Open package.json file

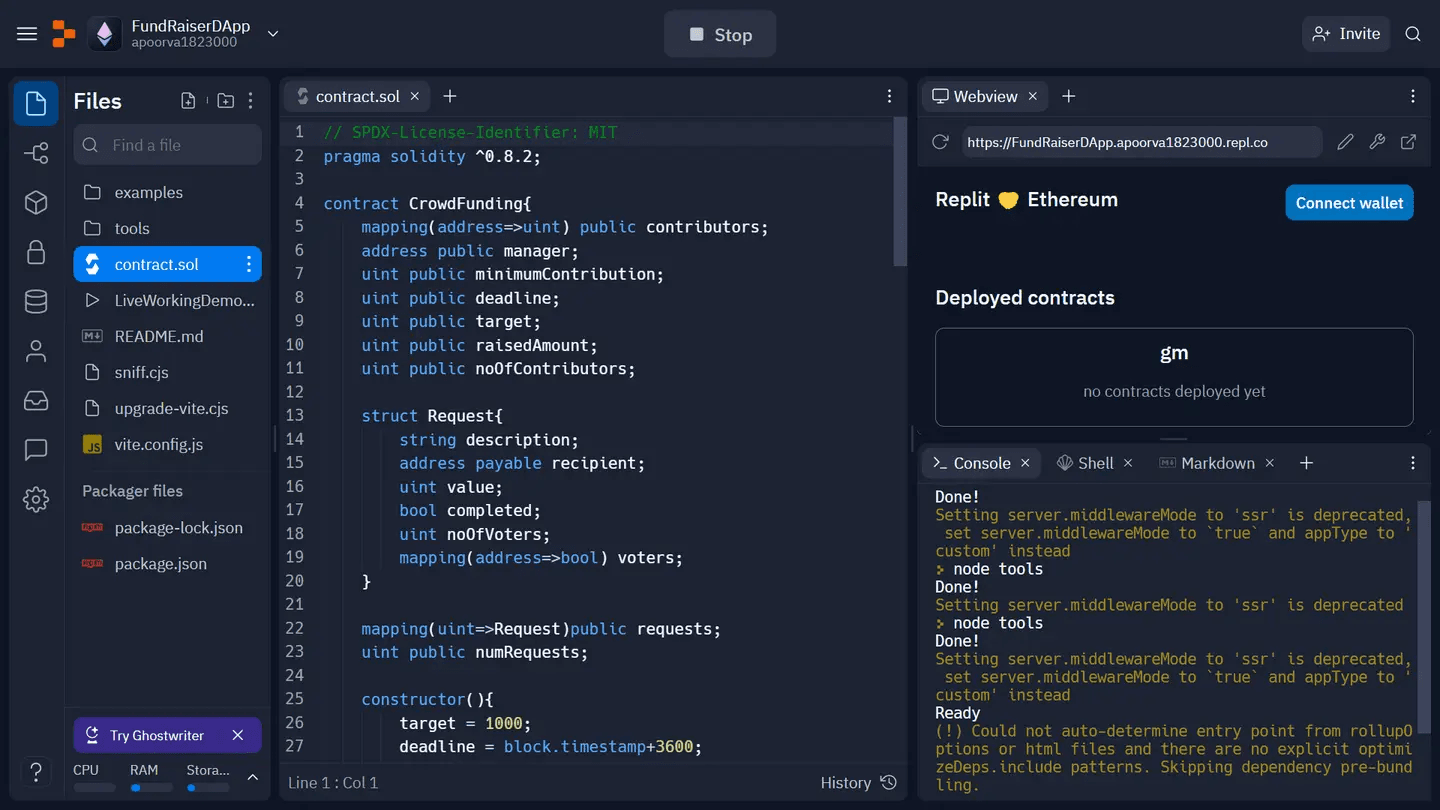[167, 563]
